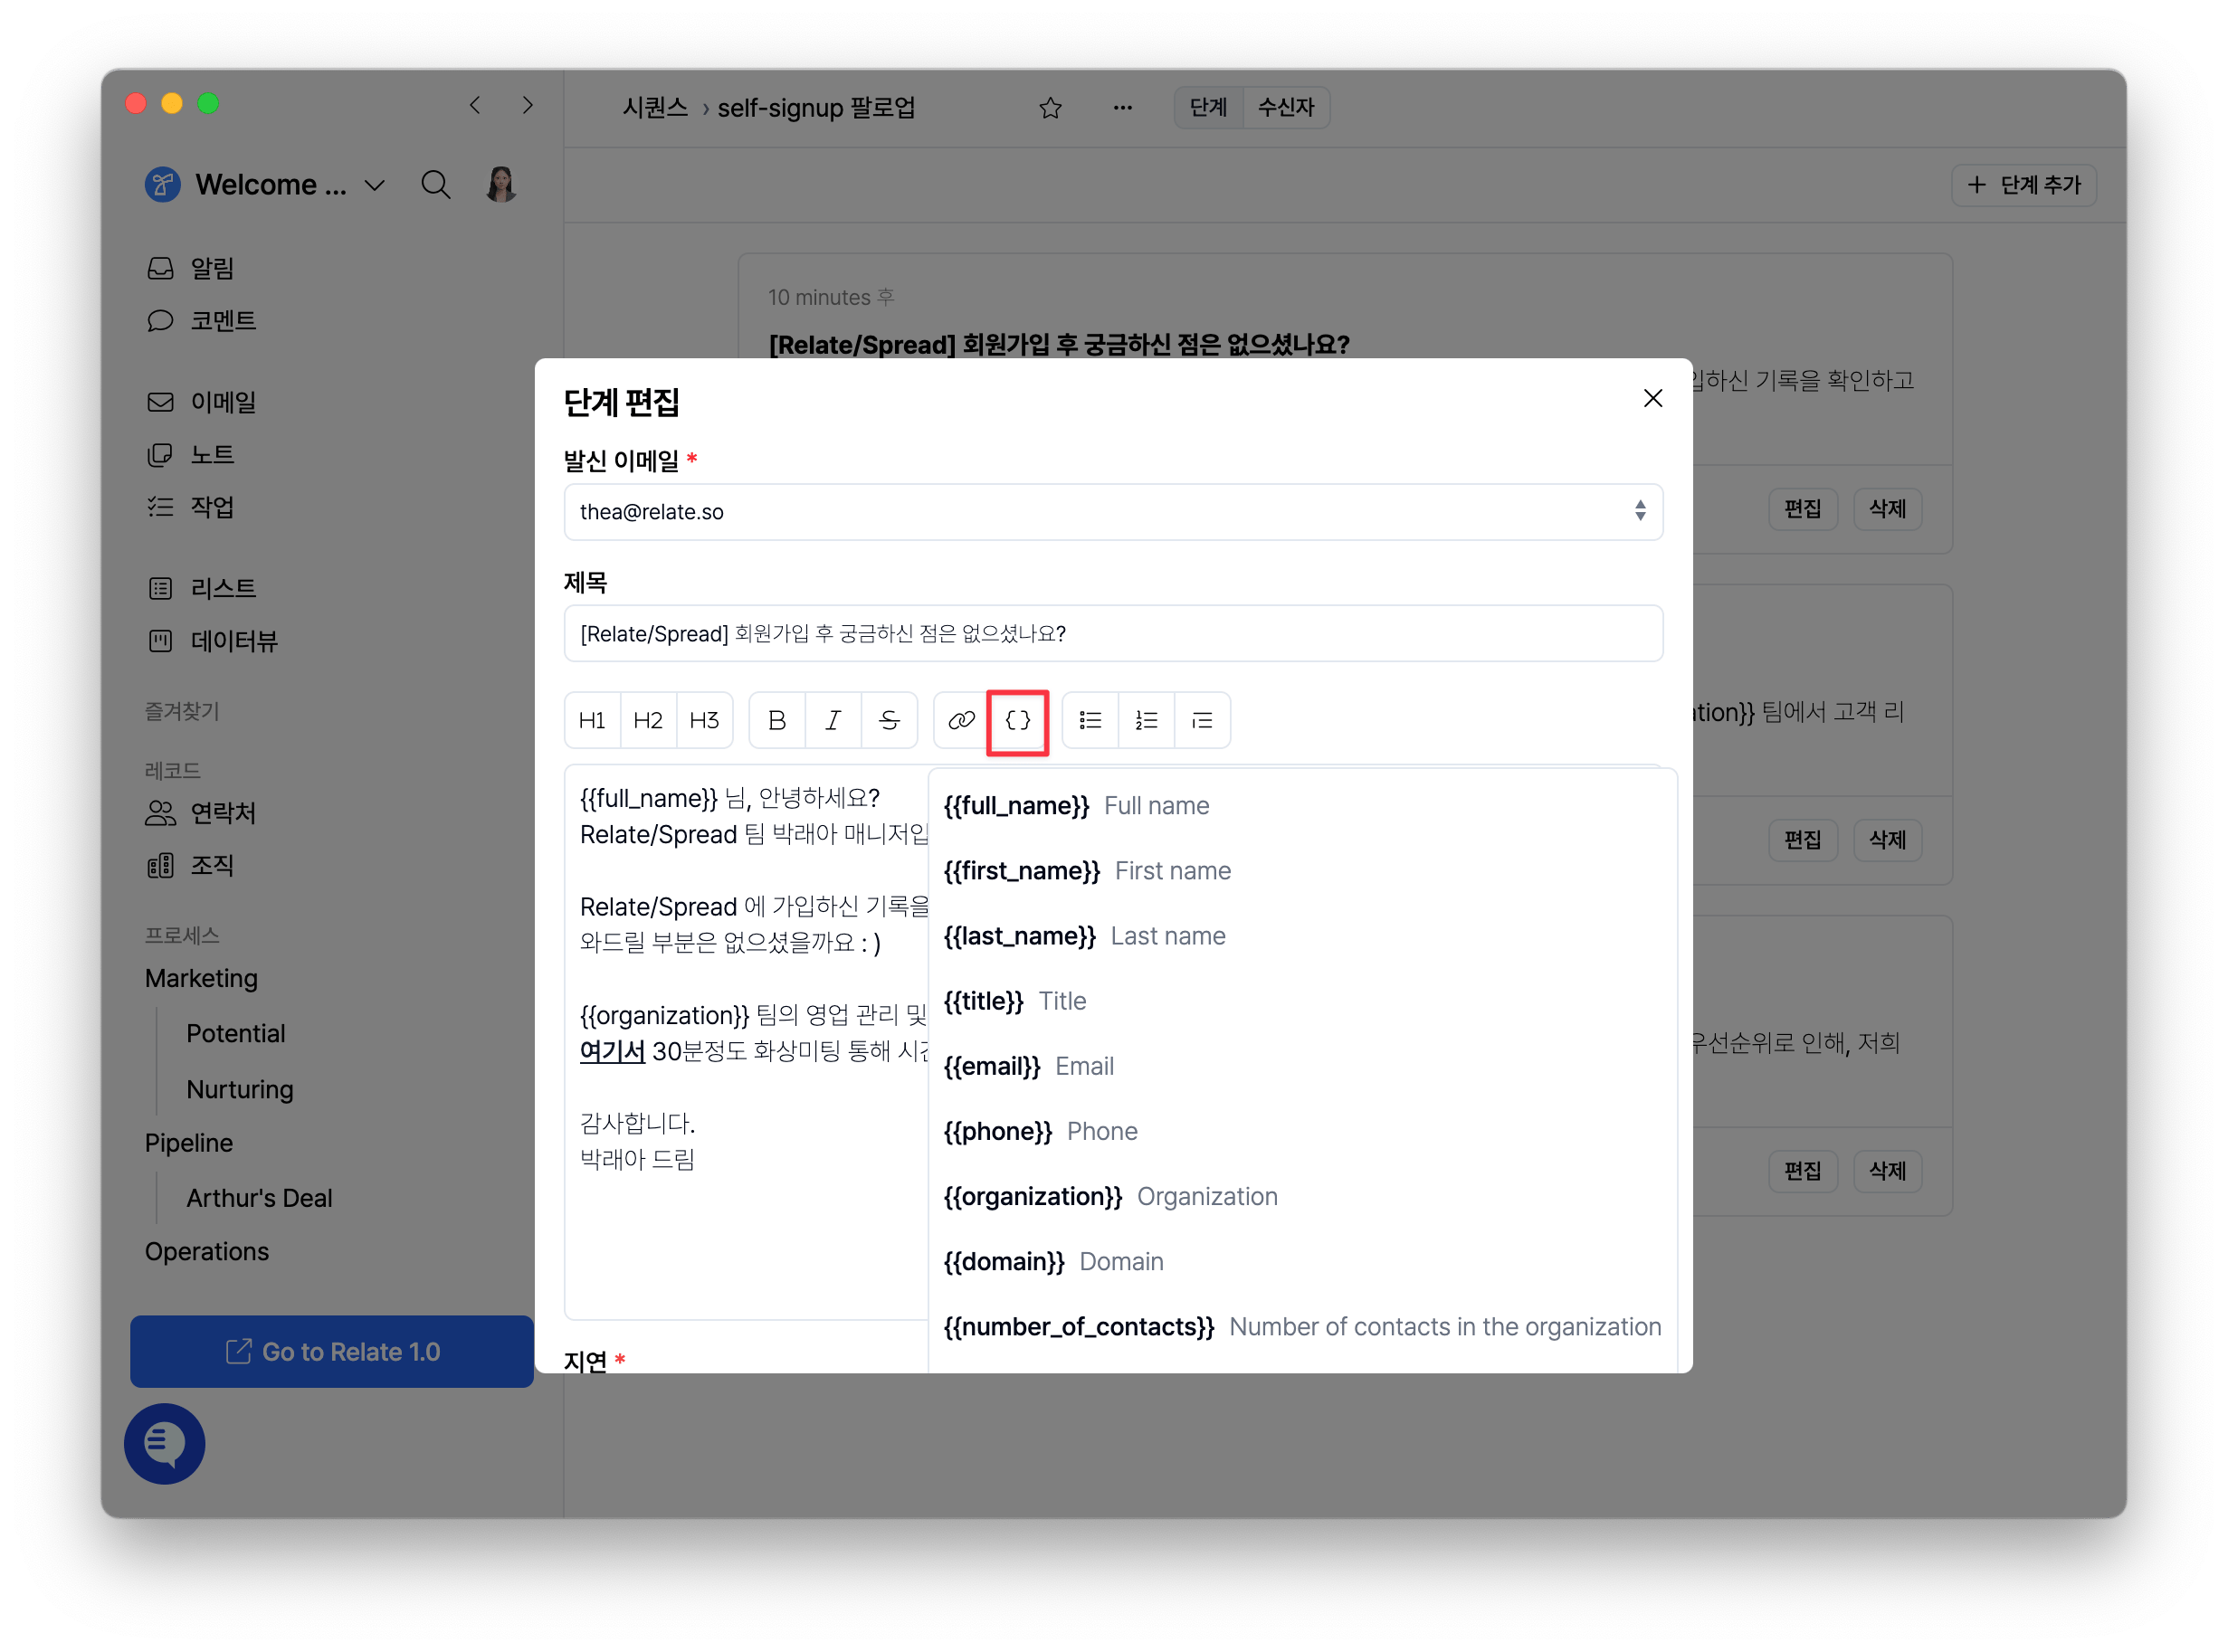The image size is (2228, 1652).
Task: Open 작업 tasks in sidebar
Action: click(x=190, y=506)
